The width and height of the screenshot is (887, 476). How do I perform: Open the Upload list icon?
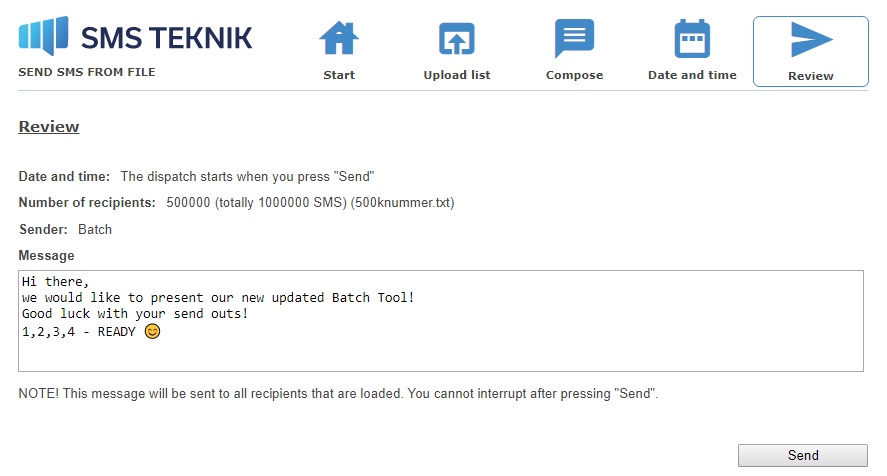pyautogui.click(x=457, y=38)
